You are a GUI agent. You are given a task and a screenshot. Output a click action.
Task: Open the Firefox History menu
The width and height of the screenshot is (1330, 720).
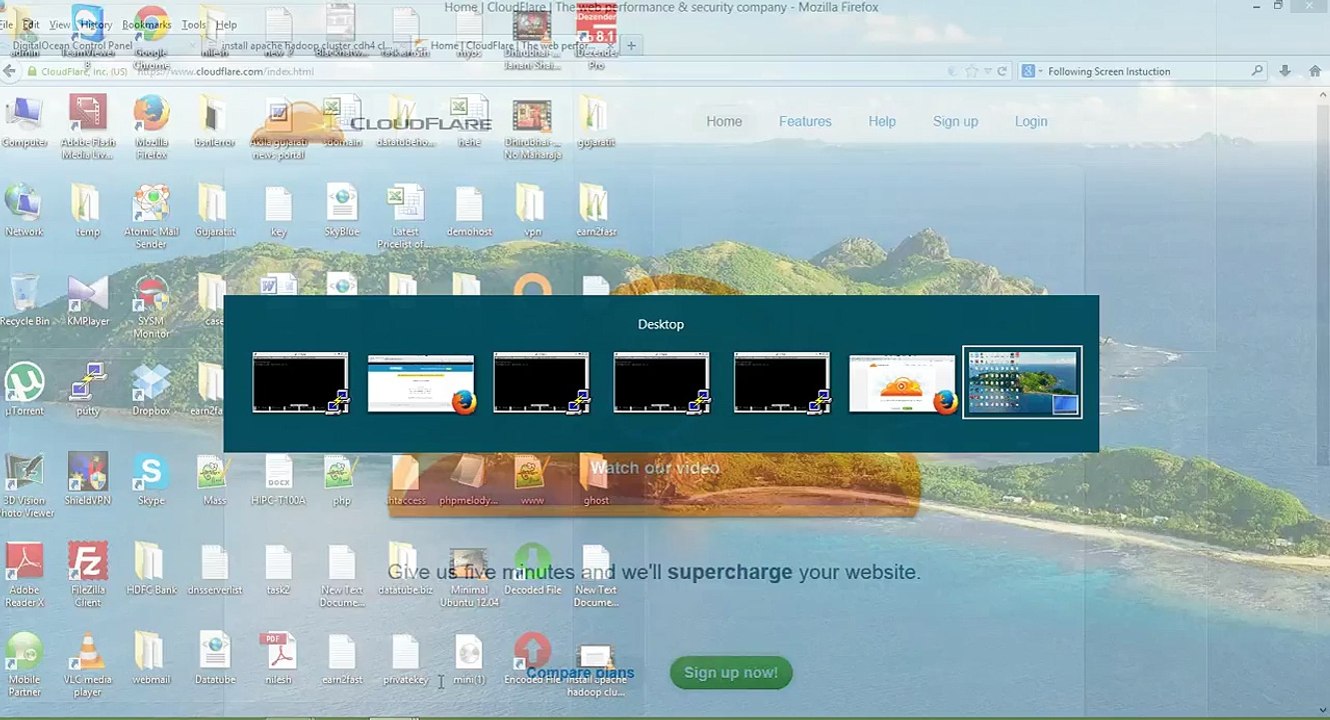95,24
